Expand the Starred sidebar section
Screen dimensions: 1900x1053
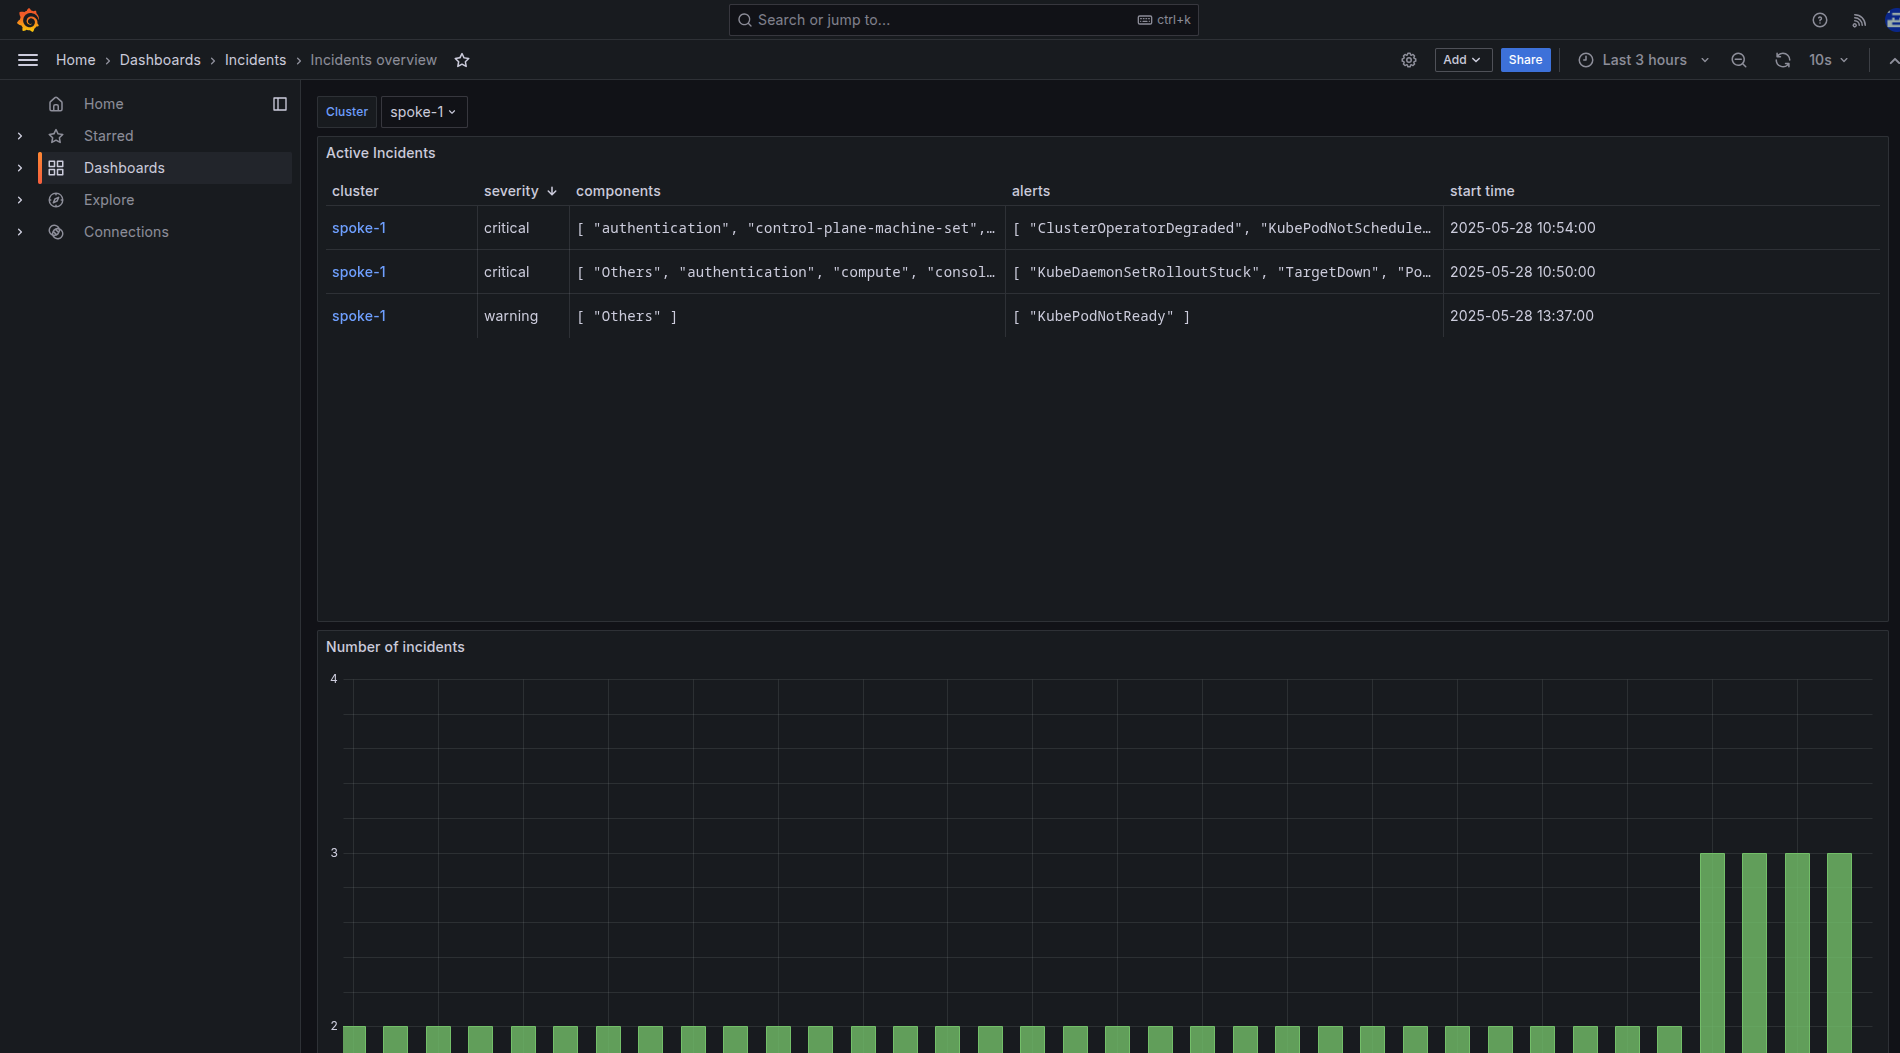20,136
